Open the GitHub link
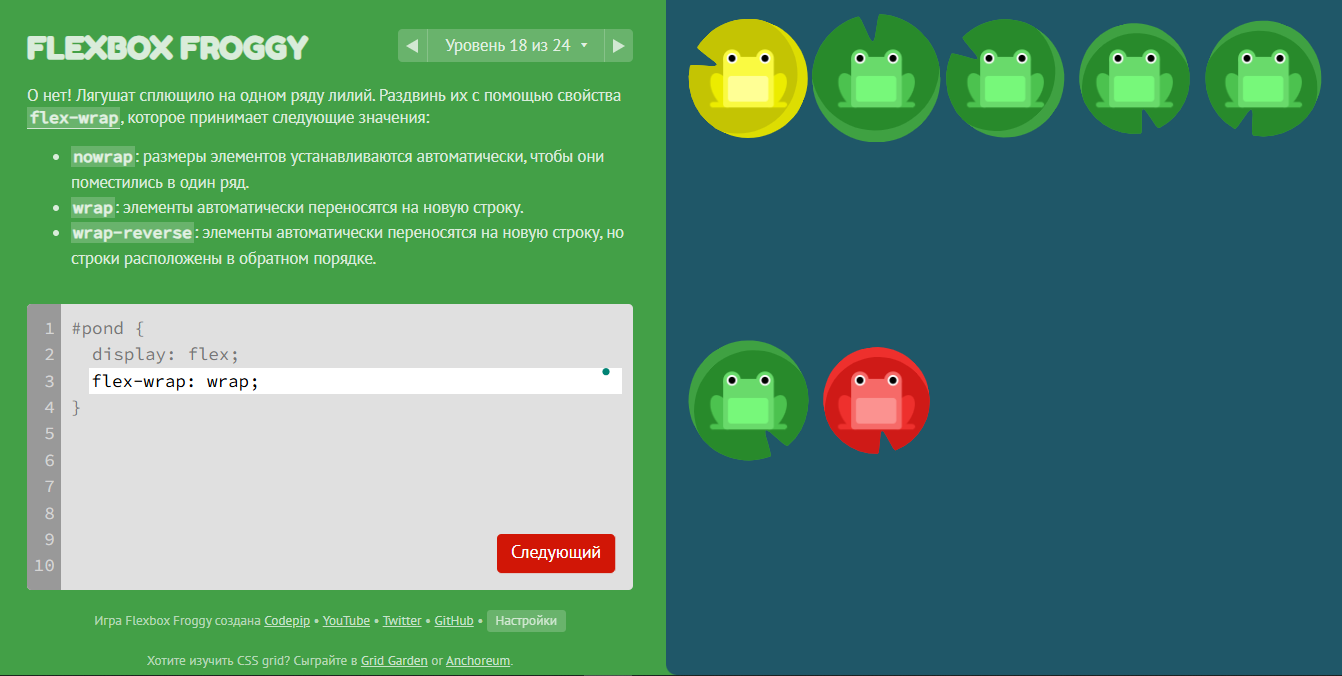1342x676 pixels. tap(454, 621)
